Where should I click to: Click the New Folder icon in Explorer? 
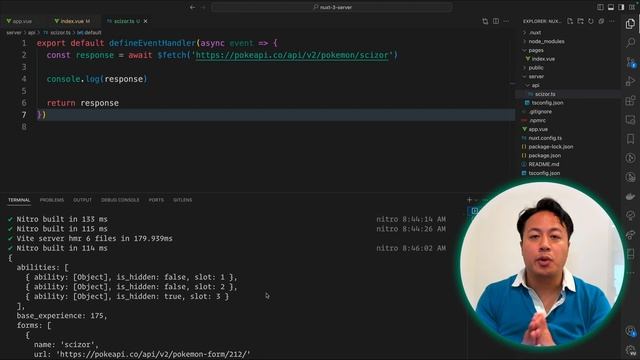pos(580,21)
